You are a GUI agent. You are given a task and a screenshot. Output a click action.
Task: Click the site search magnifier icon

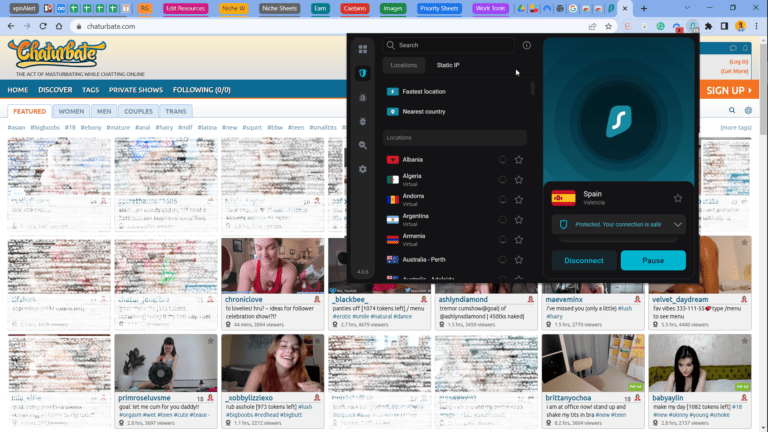coord(732,111)
